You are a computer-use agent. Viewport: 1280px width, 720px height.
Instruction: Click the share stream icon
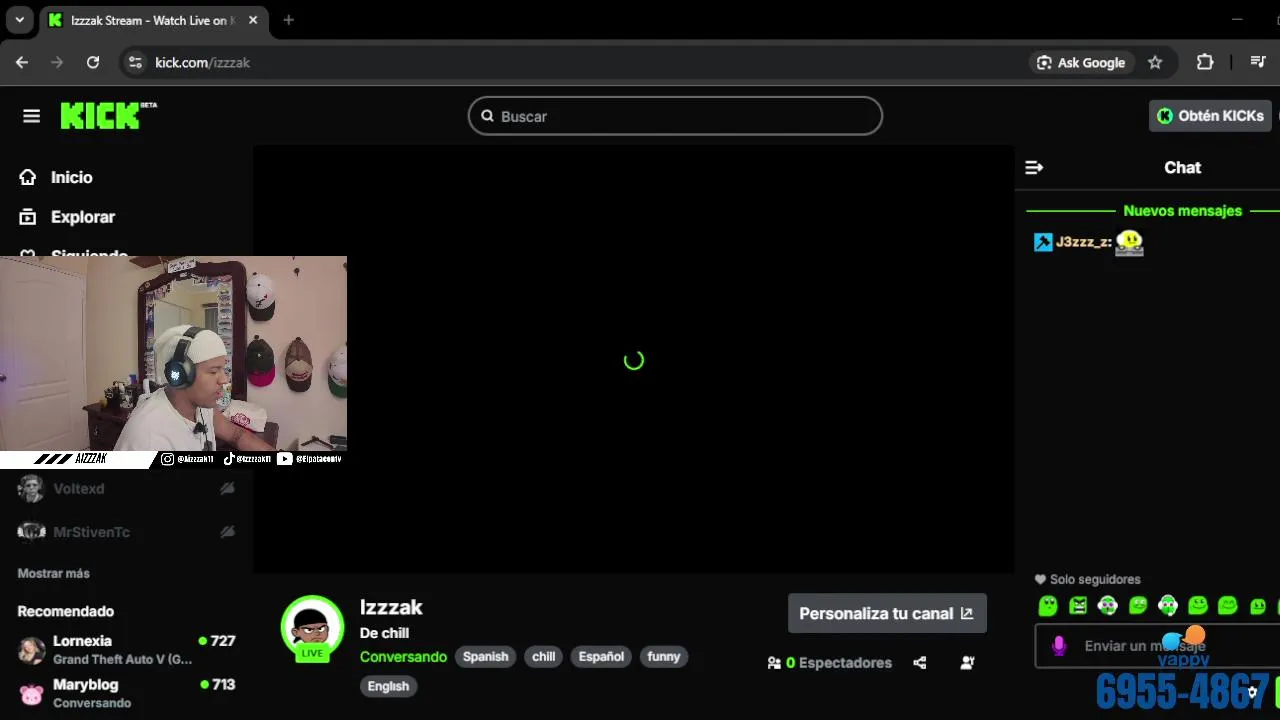tap(920, 662)
